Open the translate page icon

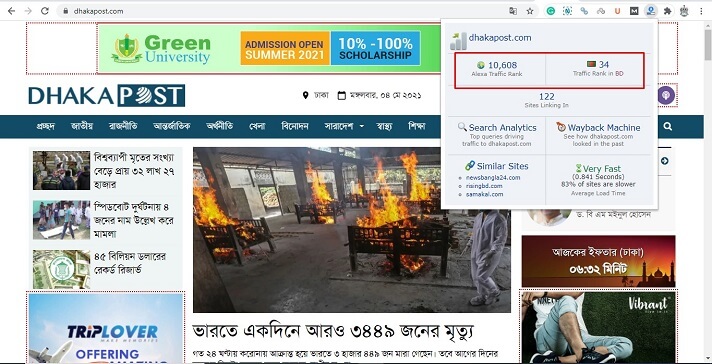513,11
